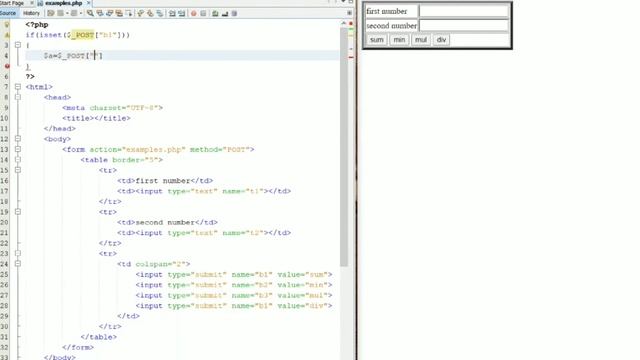Screen dimensions: 640x360
Task: Go to Previous Bookmark icon
Action: 141,13
